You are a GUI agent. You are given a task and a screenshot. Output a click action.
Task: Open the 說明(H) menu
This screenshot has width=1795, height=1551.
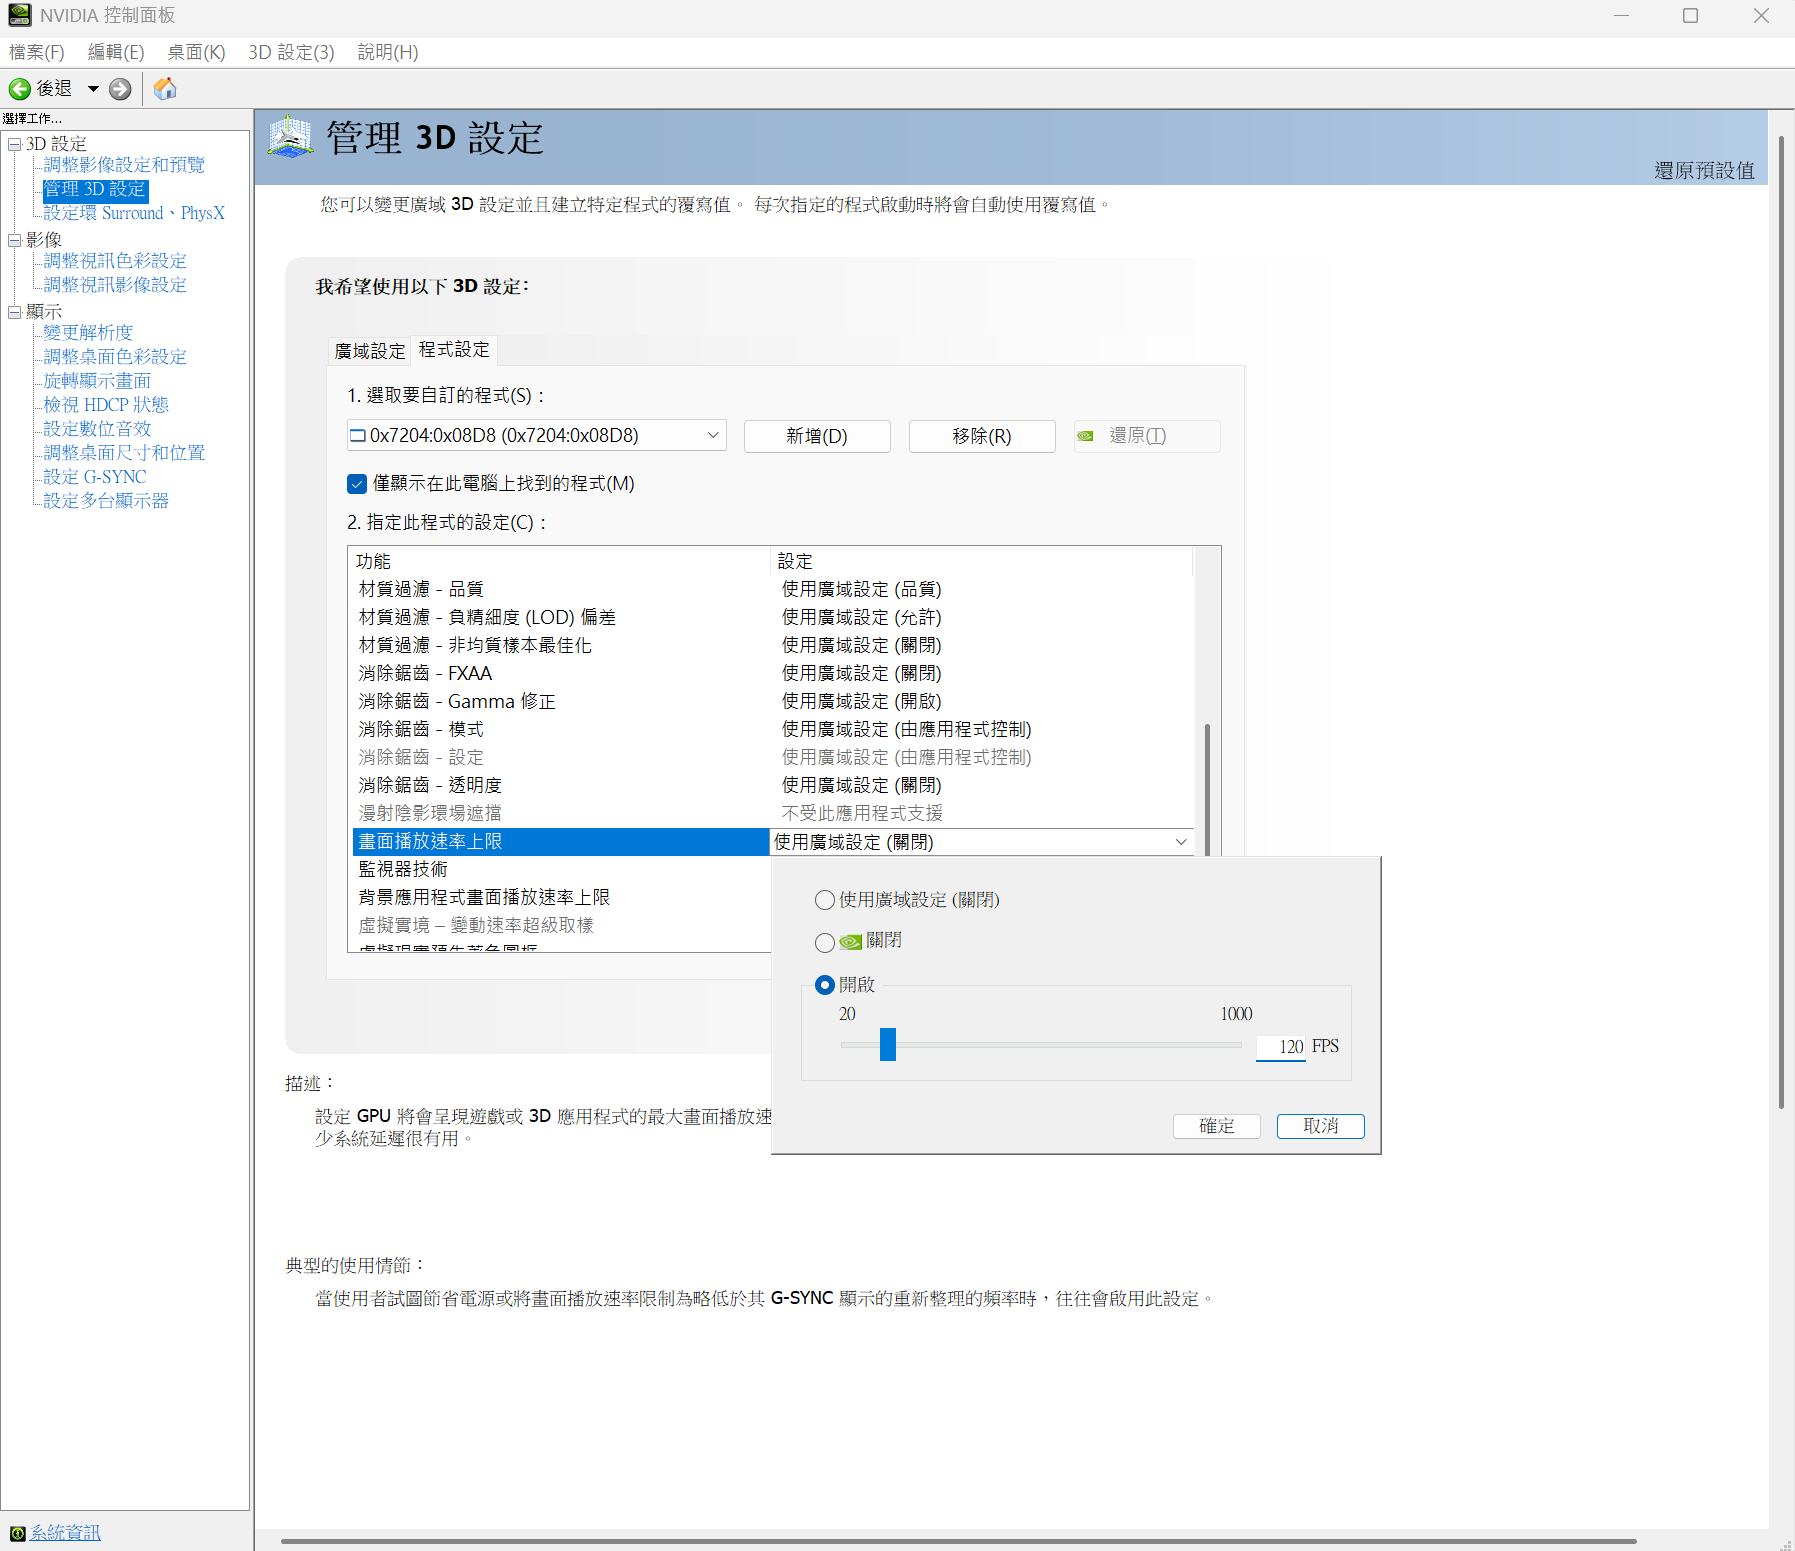pyautogui.click(x=388, y=52)
